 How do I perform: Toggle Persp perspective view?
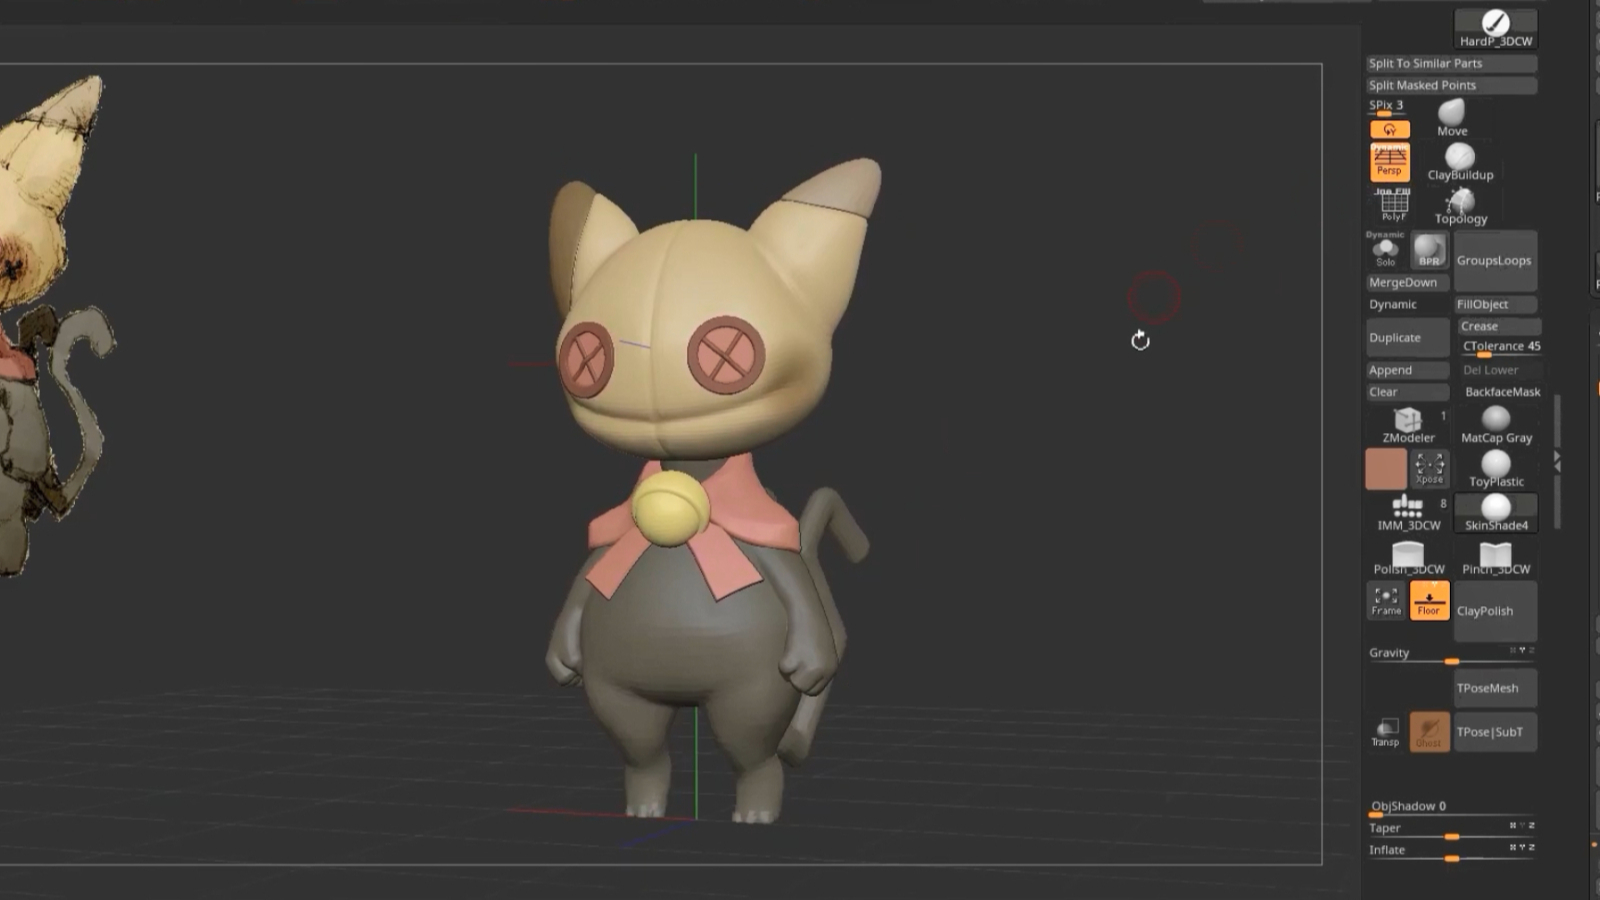(x=1389, y=161)
